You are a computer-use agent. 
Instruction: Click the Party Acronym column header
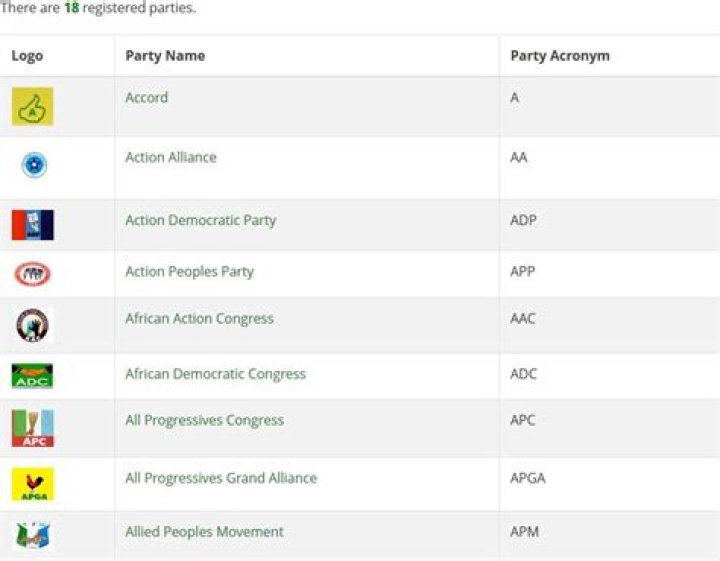point(559,56)
